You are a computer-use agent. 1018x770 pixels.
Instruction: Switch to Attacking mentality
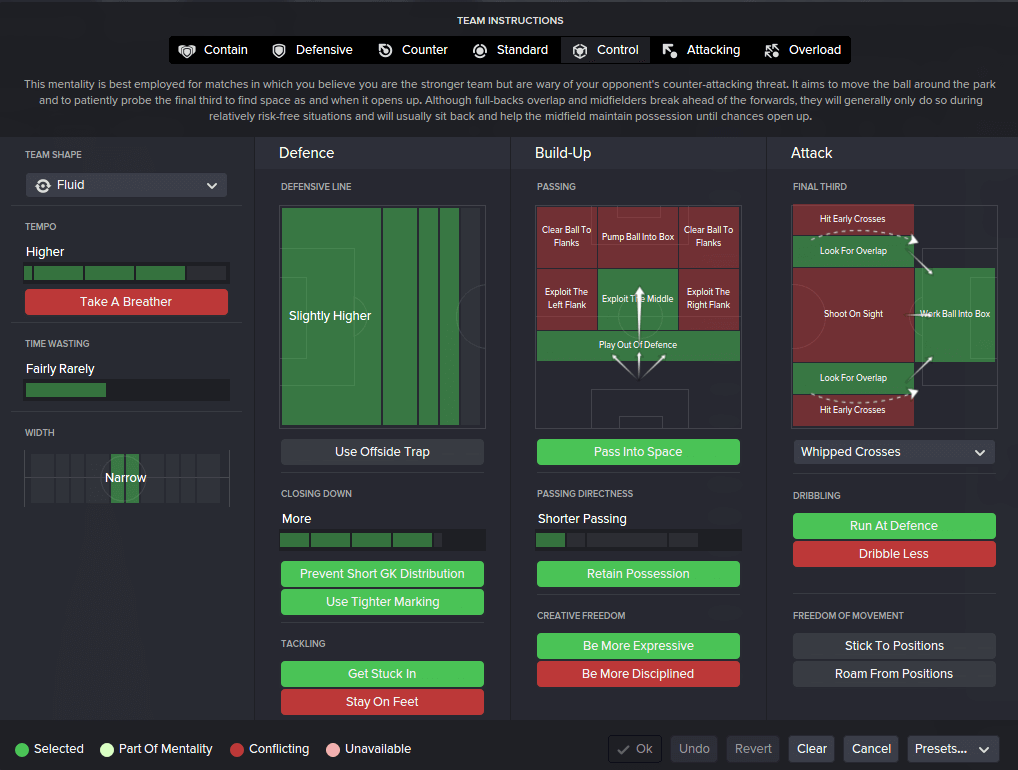(701, 50)
